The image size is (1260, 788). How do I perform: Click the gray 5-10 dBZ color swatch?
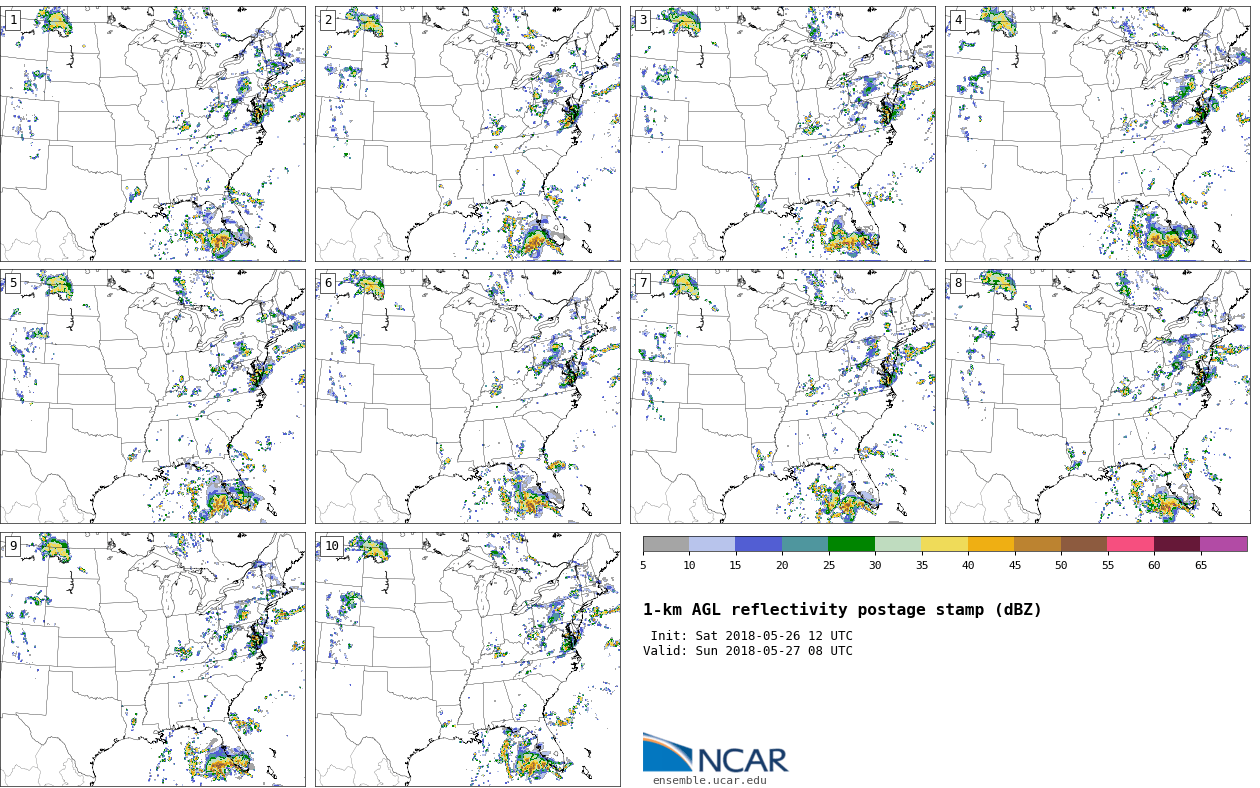tap(666, 544)
